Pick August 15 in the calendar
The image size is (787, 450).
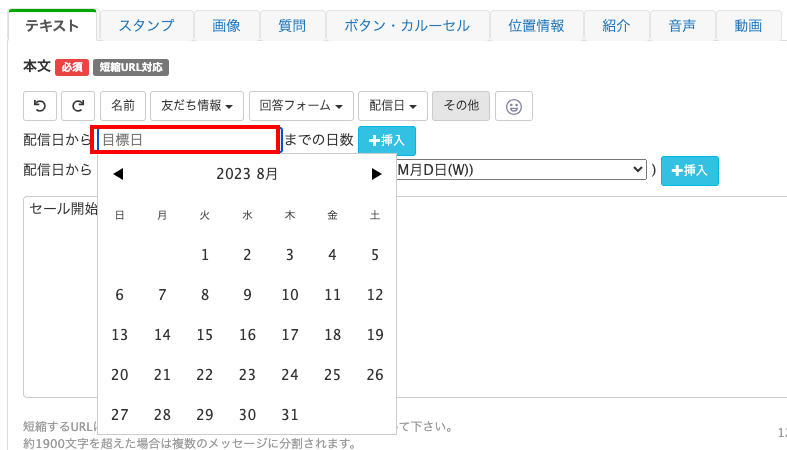205,335
